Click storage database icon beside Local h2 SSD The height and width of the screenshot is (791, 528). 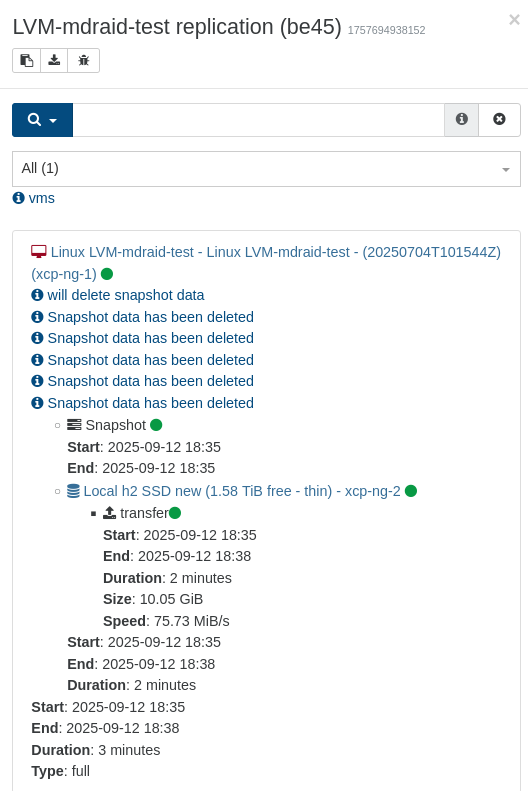74,491
